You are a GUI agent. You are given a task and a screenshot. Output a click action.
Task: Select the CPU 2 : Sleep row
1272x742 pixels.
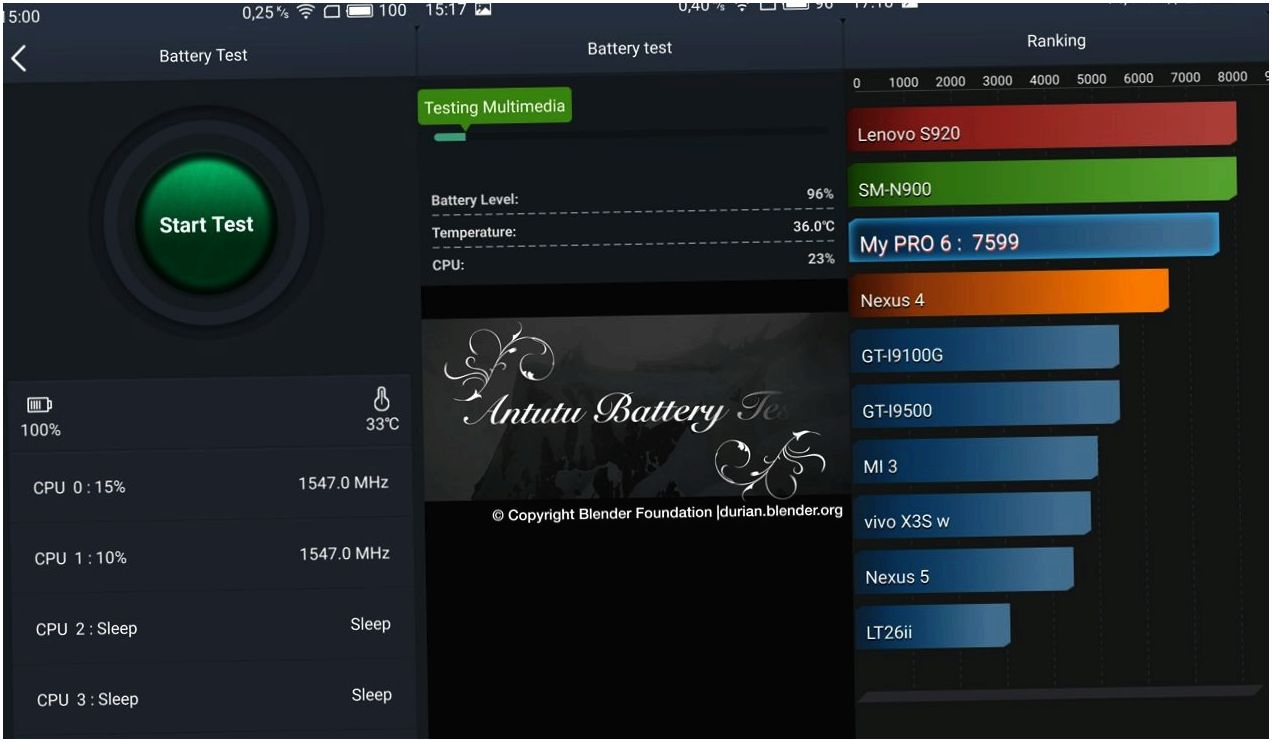[x=211, y=627]
